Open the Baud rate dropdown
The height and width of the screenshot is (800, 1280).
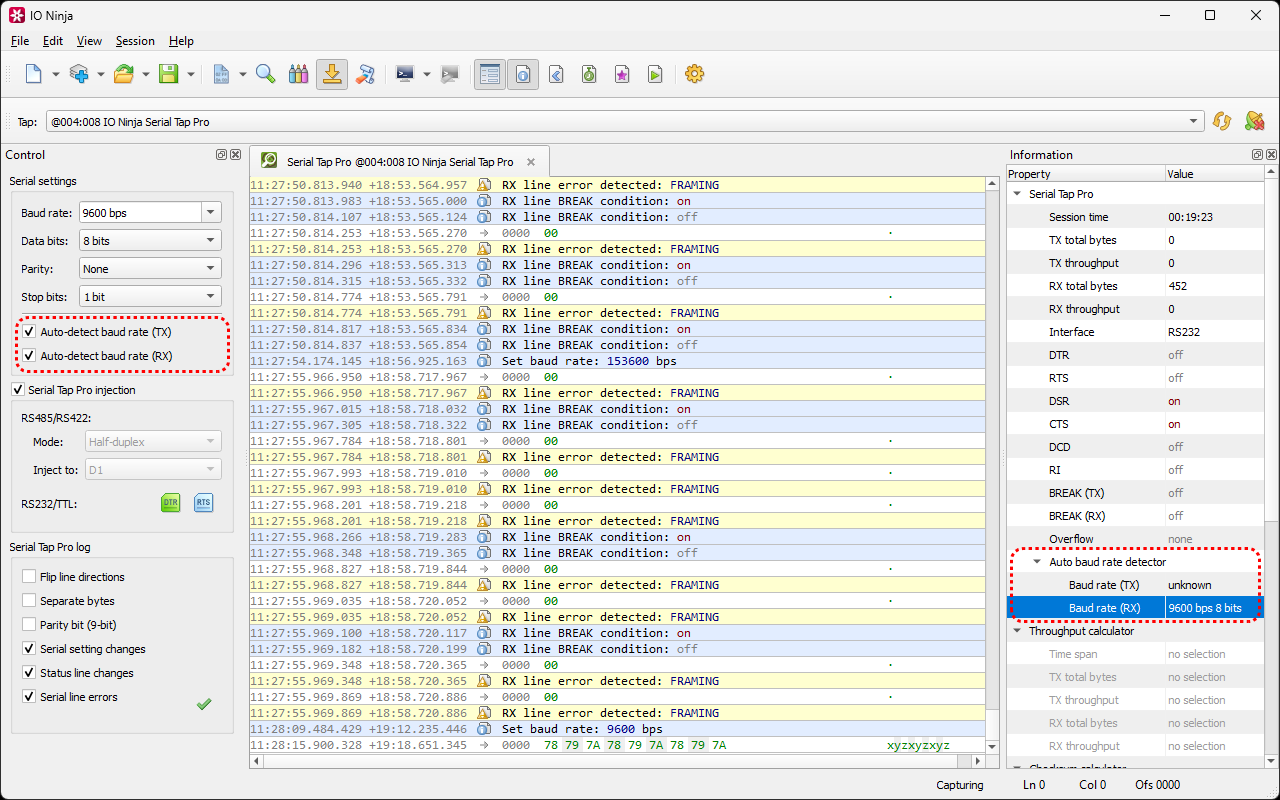point(210,213)
